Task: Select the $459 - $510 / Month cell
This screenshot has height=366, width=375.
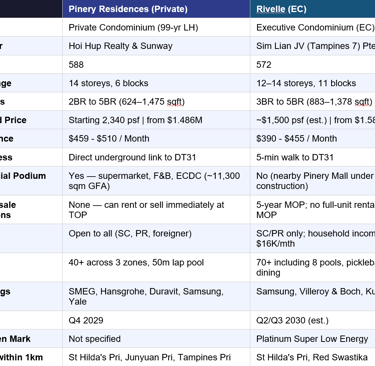Action: click(x=156, y=139)
